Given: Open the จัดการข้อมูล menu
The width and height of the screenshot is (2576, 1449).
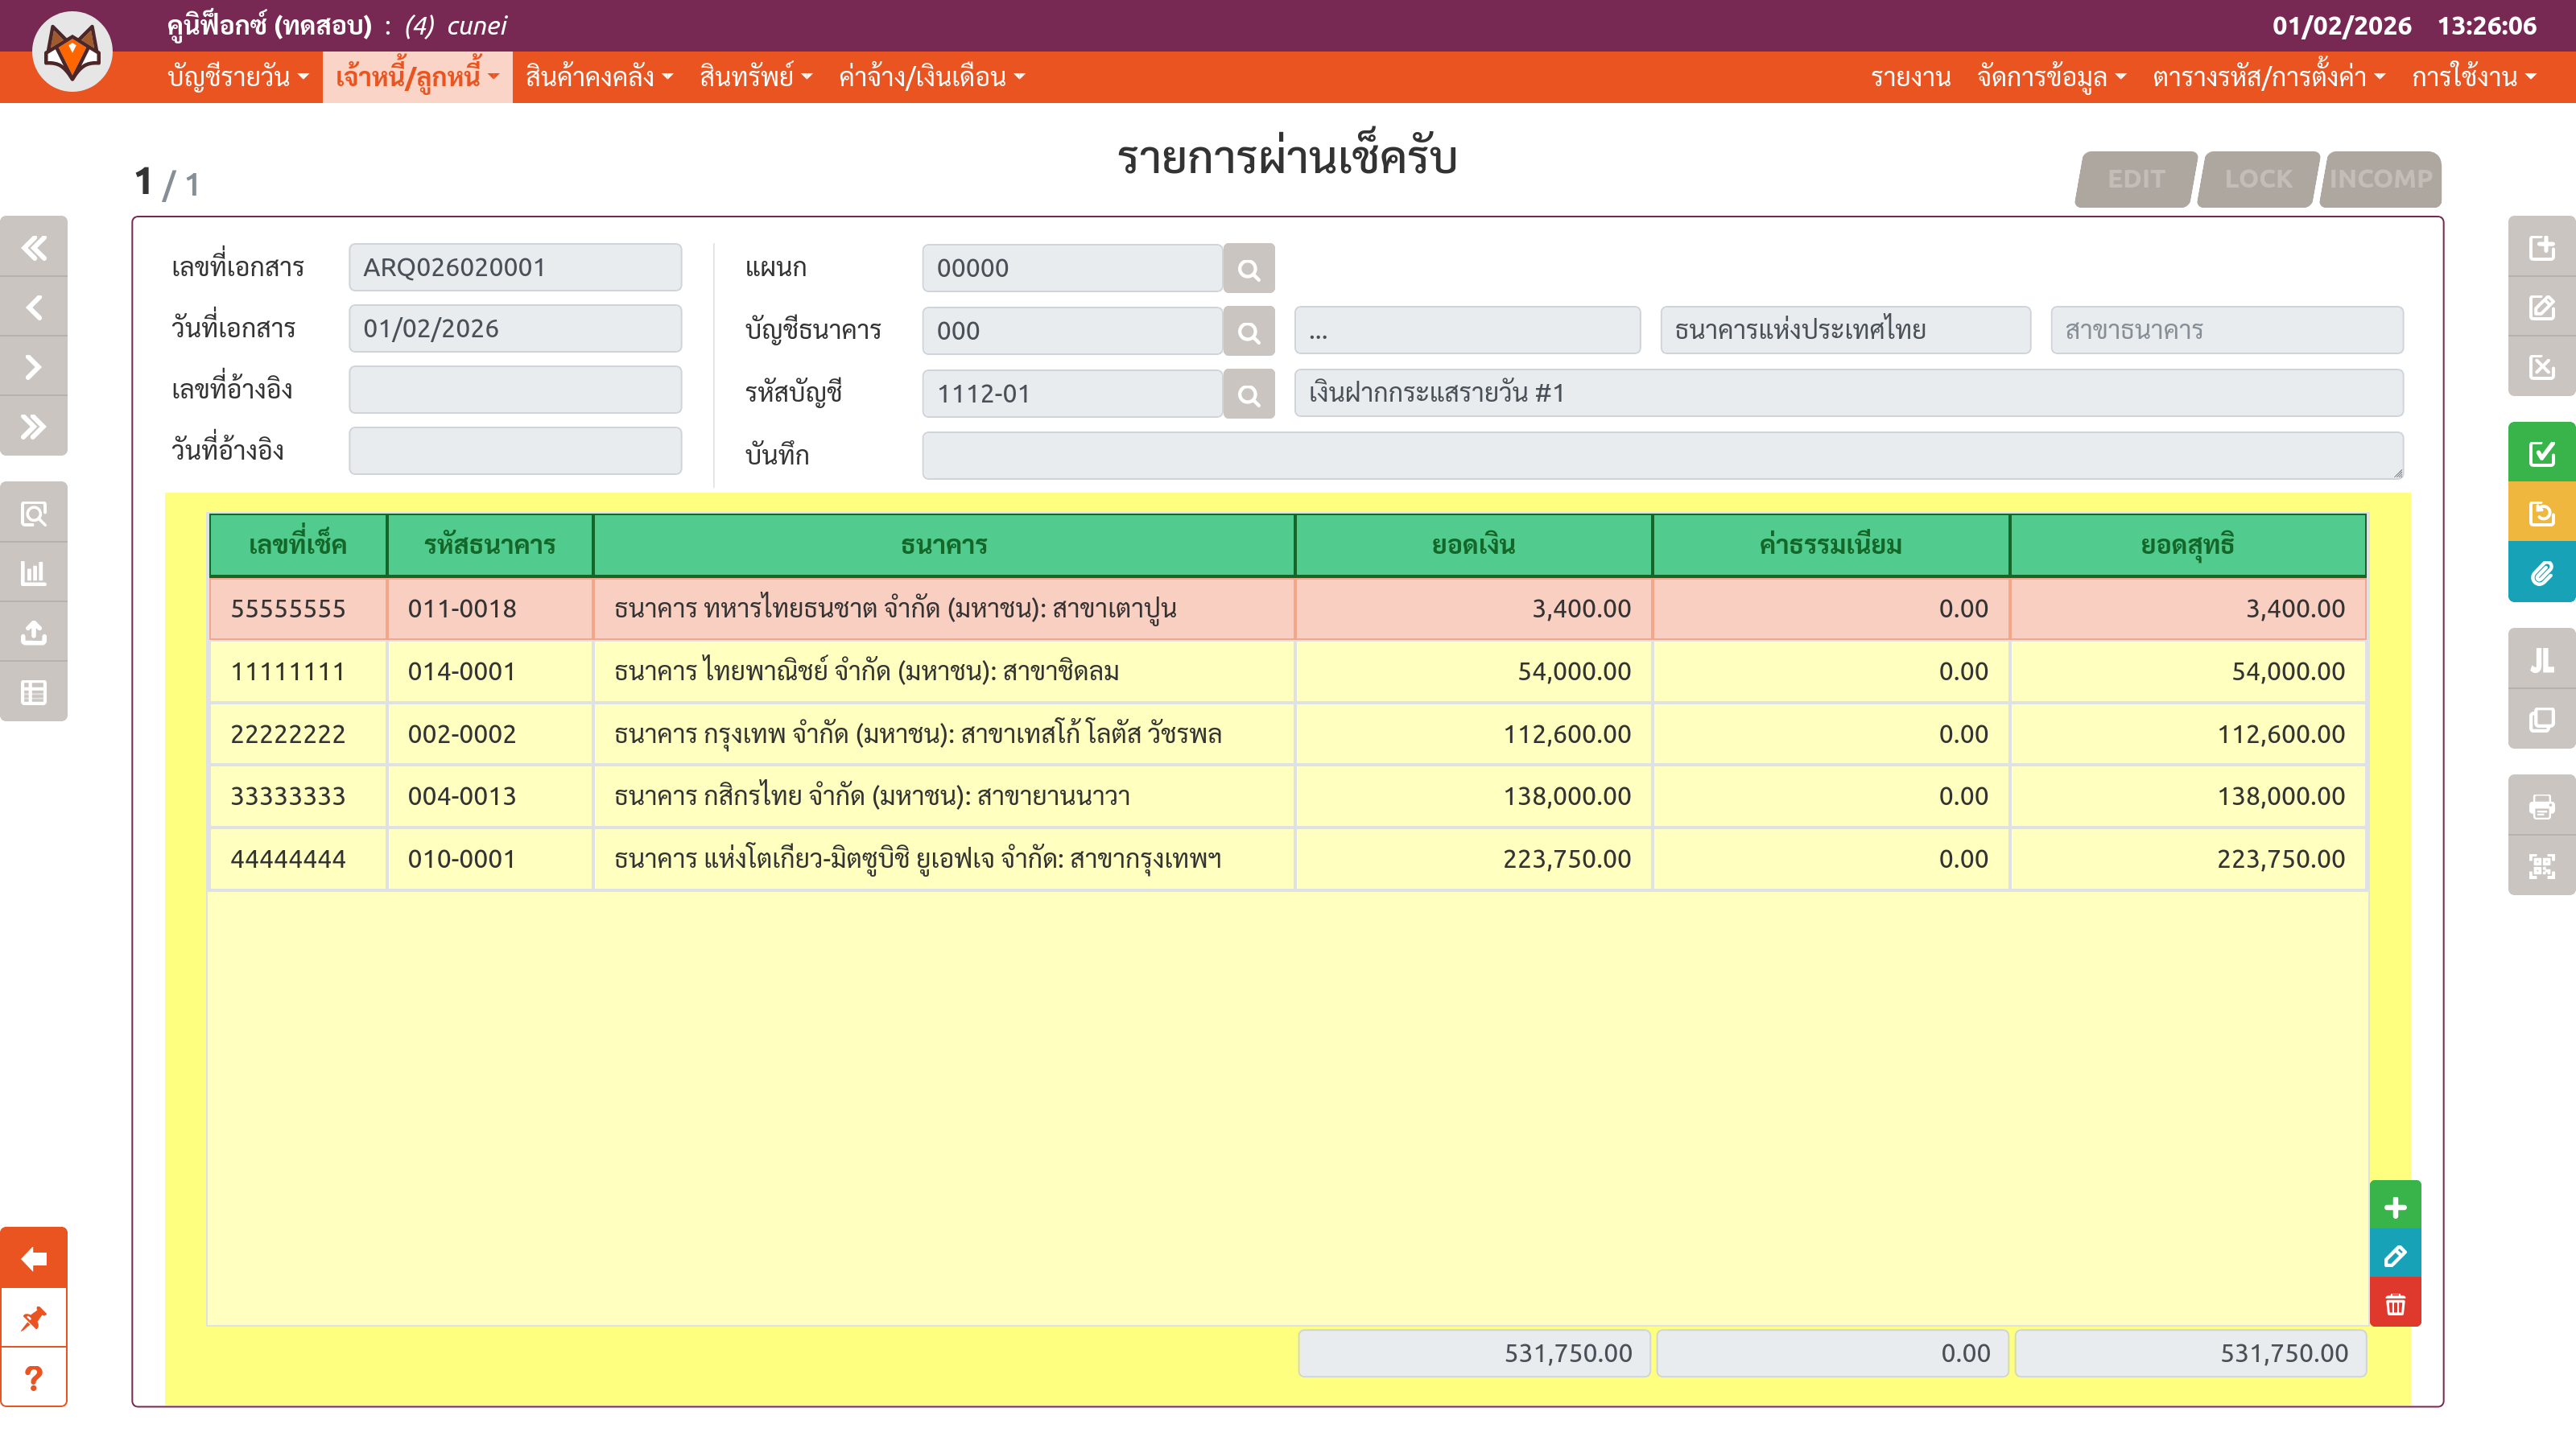Looking at the screenshot, I should 2051,77.
